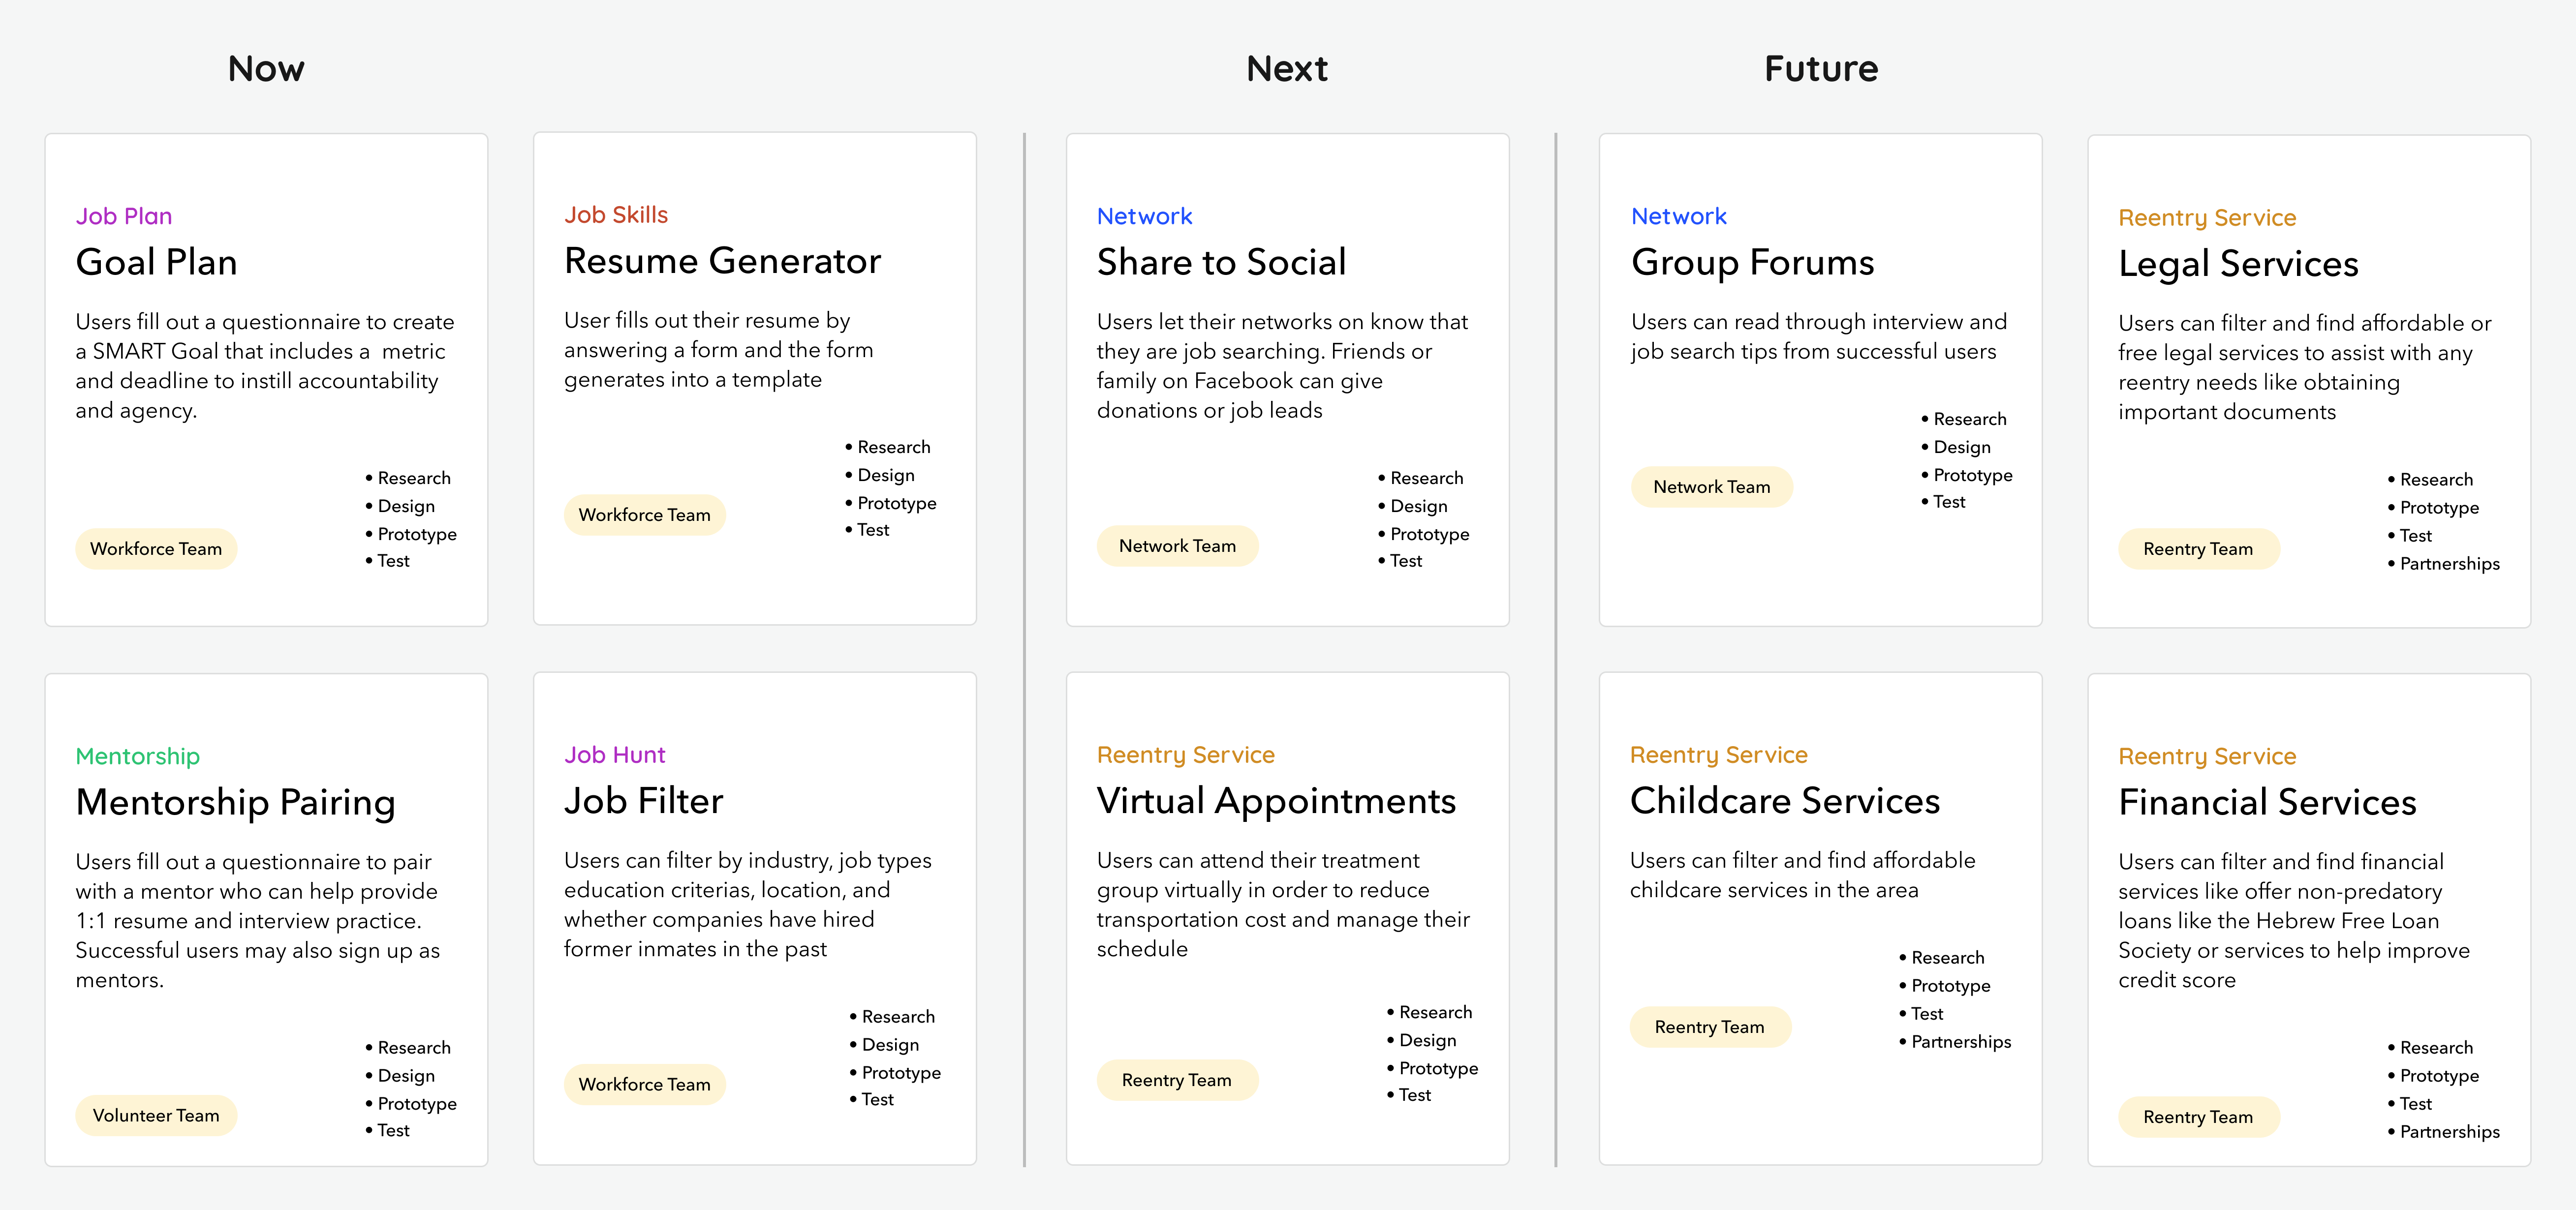Click the Network Team tag on Share to Social

1177,546
